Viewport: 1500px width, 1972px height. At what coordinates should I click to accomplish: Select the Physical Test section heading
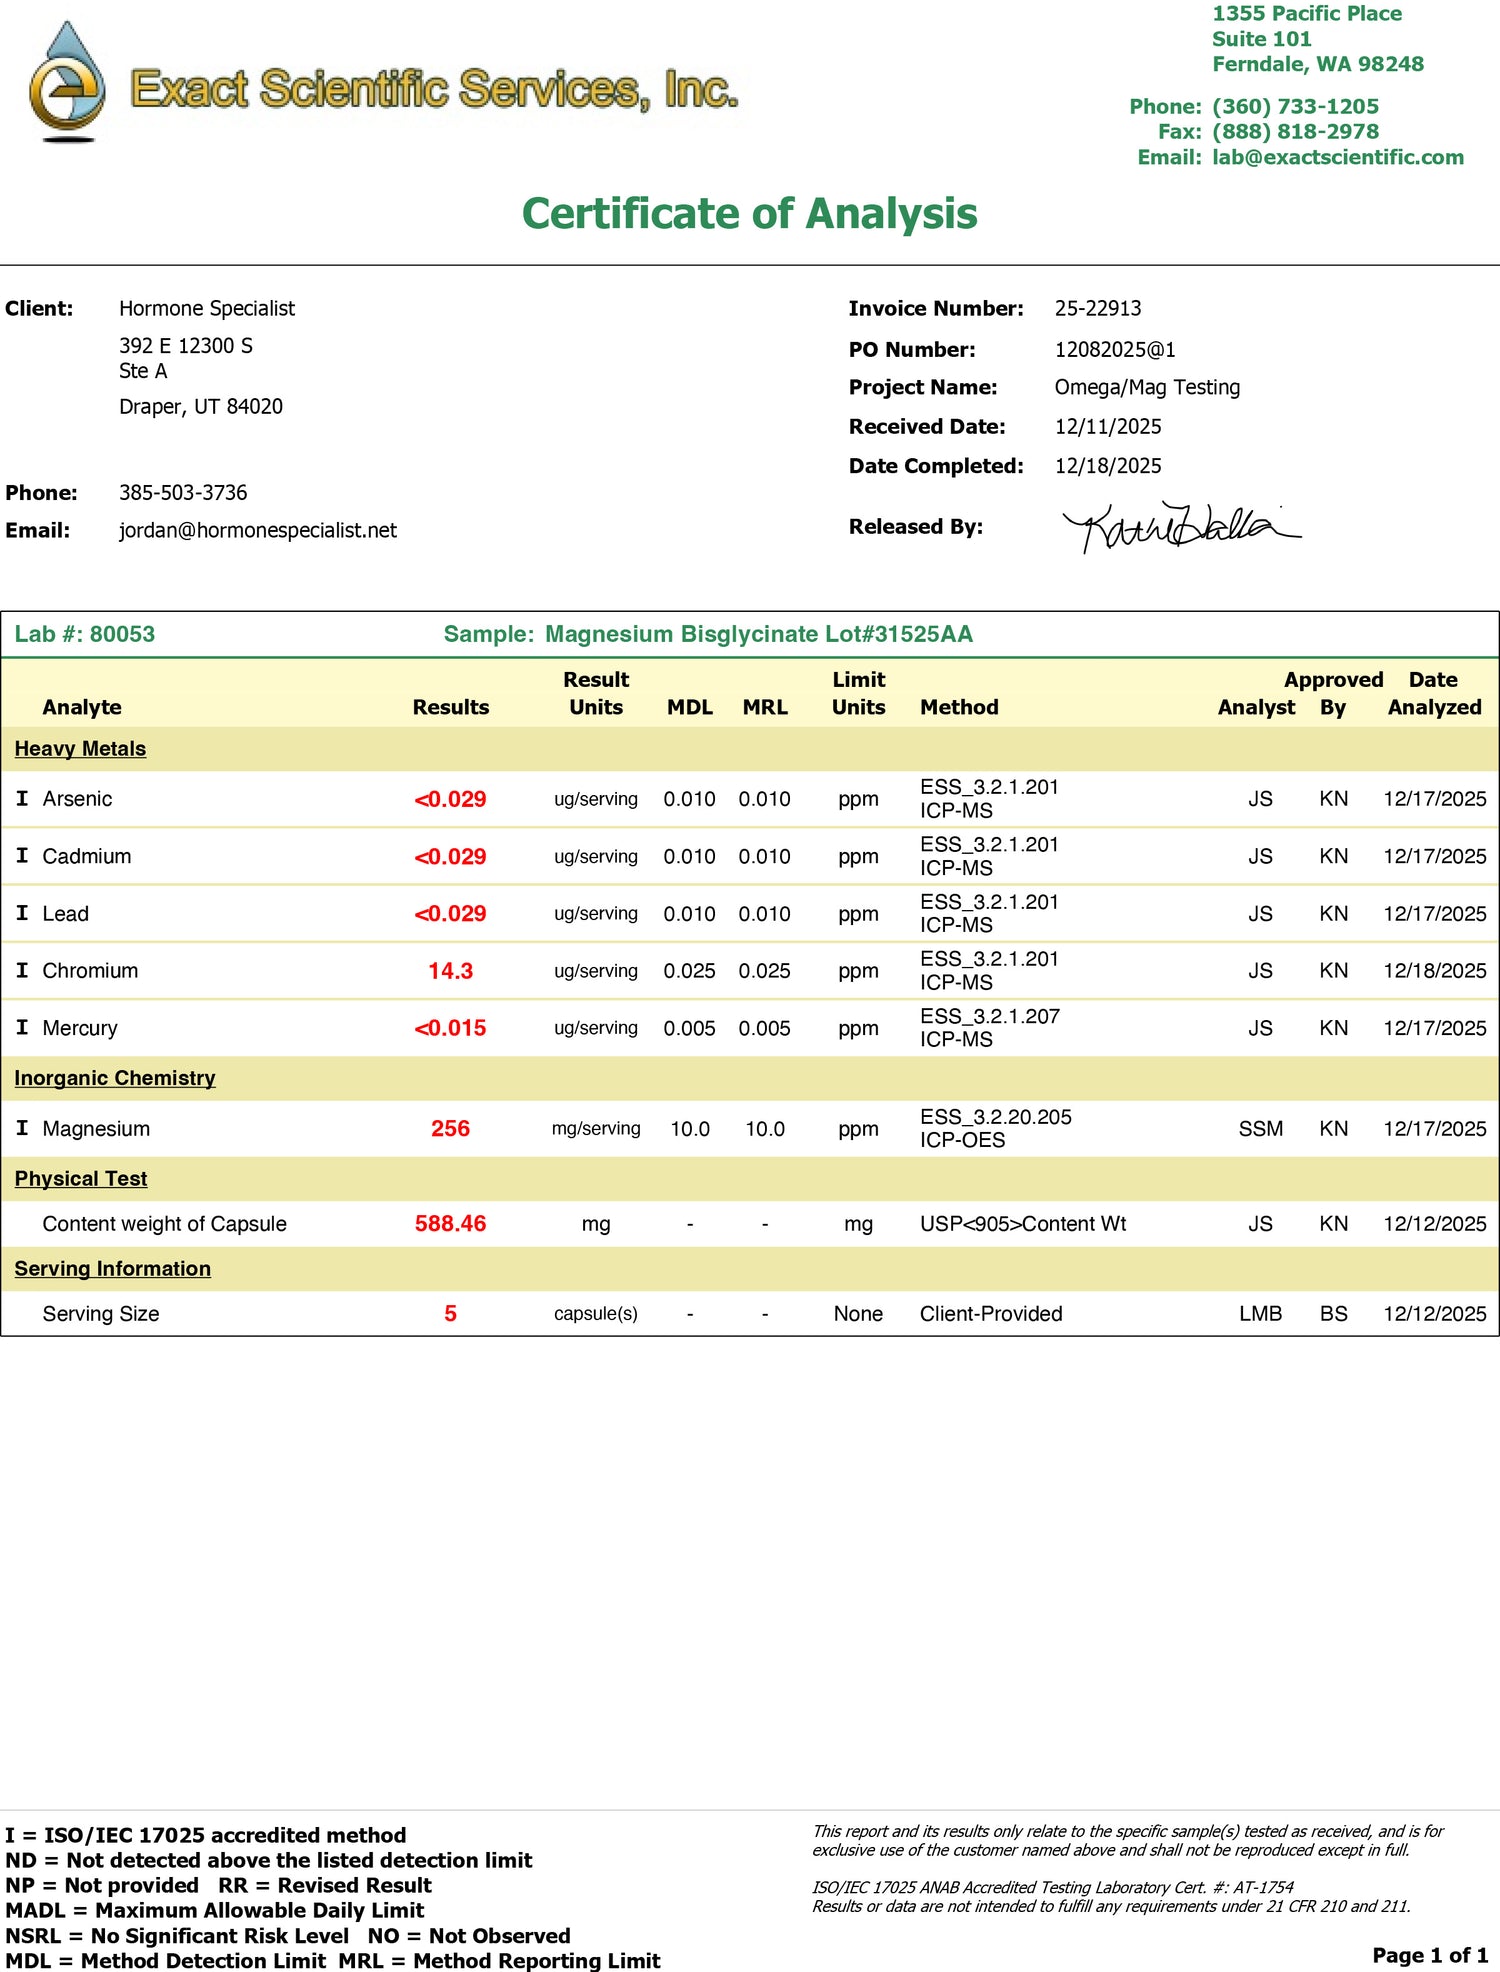(81, 1179)
